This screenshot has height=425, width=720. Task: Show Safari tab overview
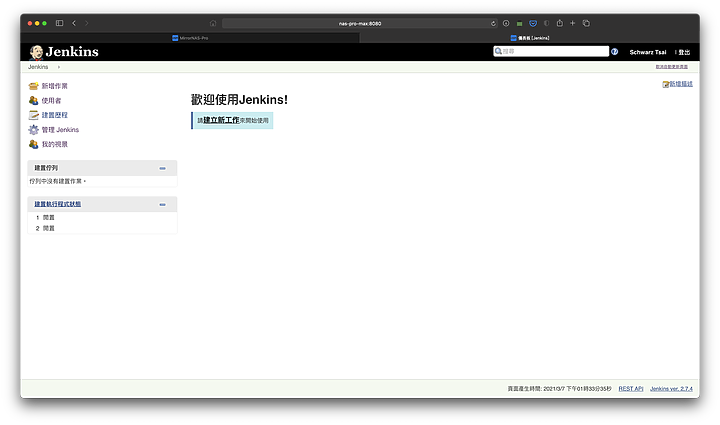(x=586, y=23)
